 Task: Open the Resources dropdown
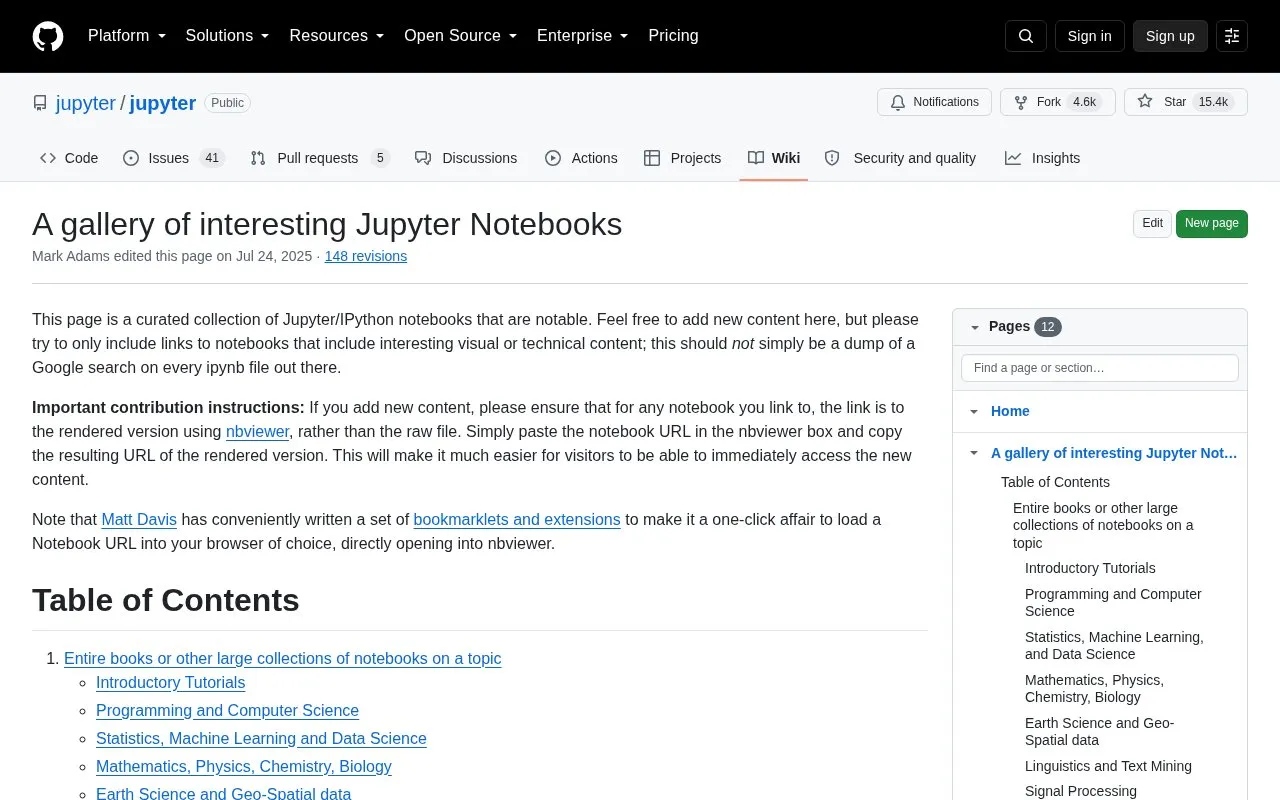[337, 36]
